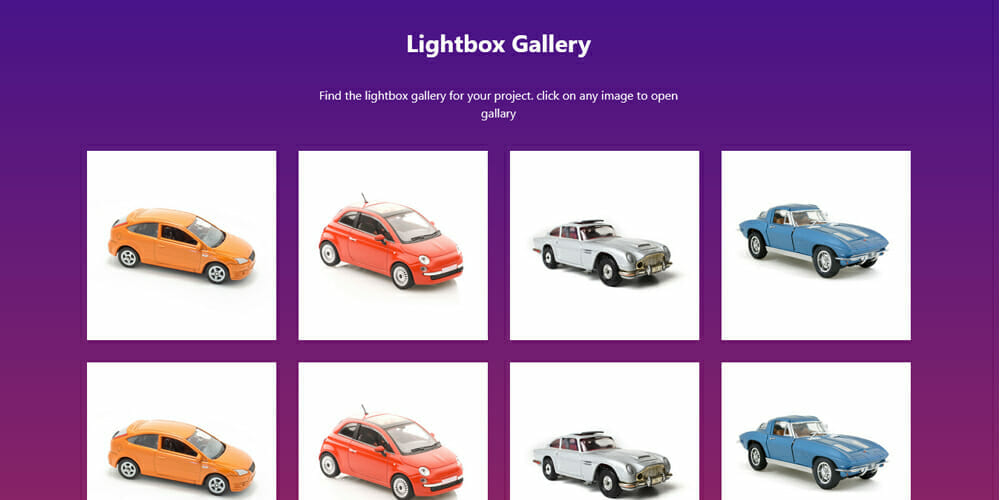Click the first-row red Fiat's round headlight

(x=424, y=260)
